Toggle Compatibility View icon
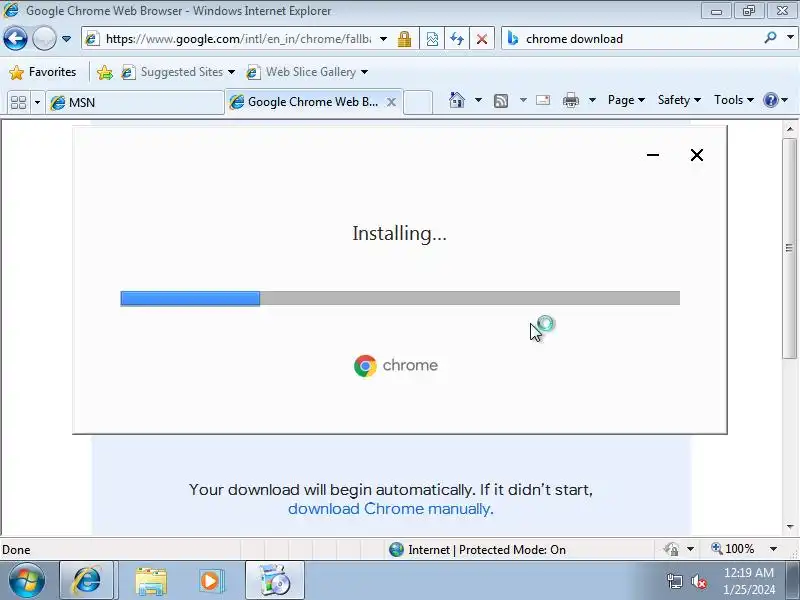 tap(432, 39)
